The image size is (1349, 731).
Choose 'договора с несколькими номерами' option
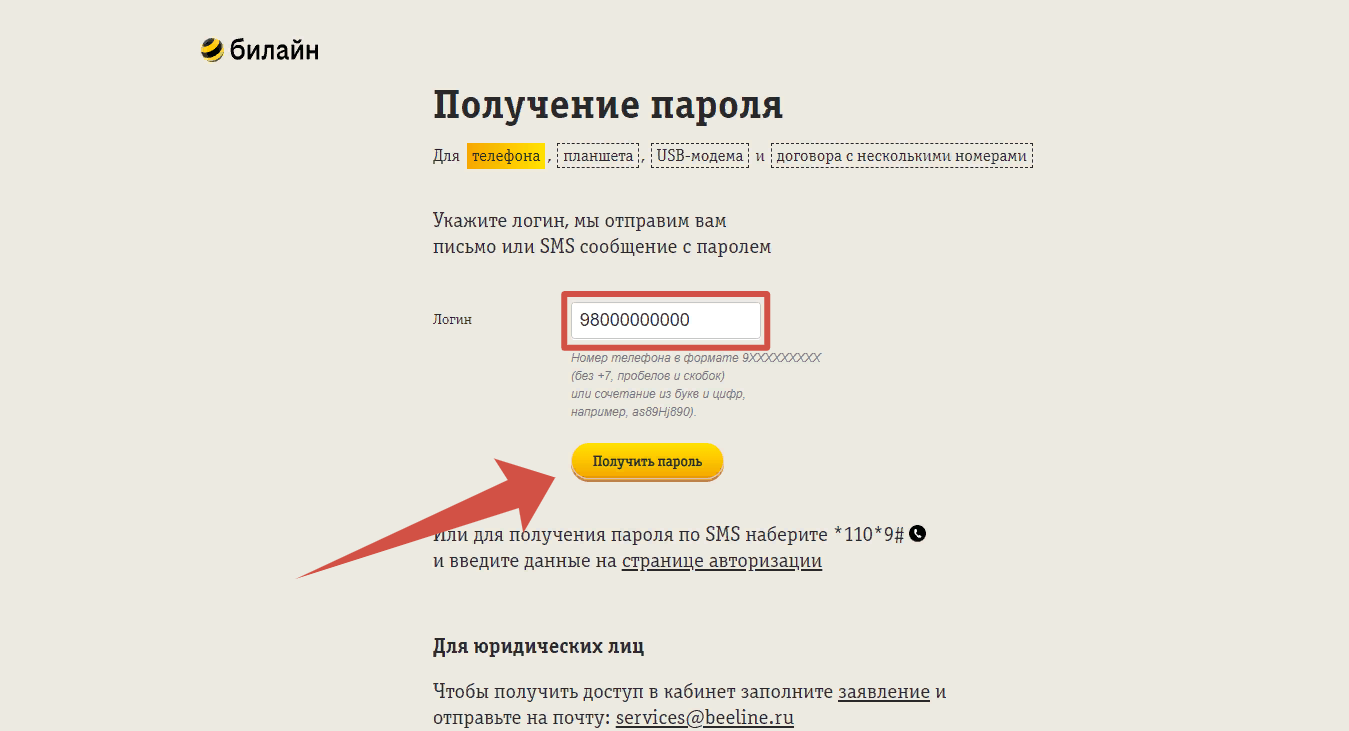902,156
